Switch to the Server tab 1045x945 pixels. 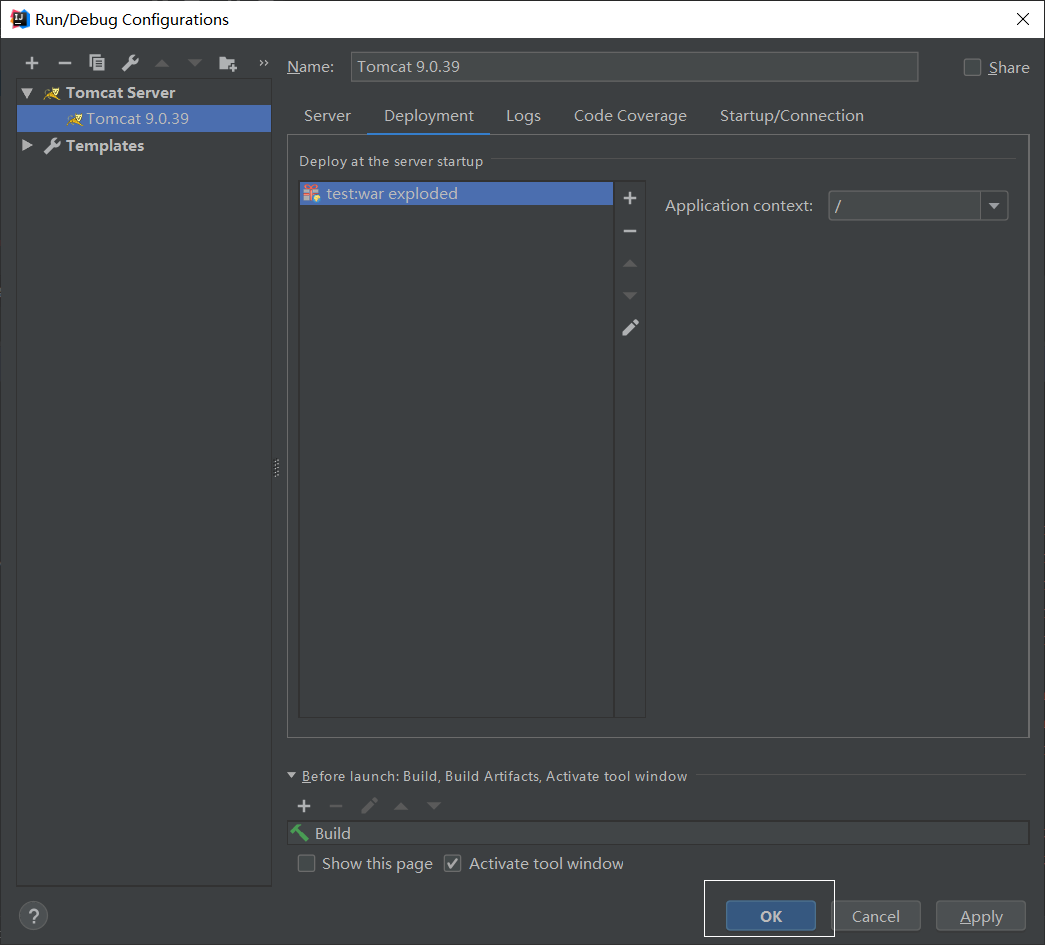(327, 116)
